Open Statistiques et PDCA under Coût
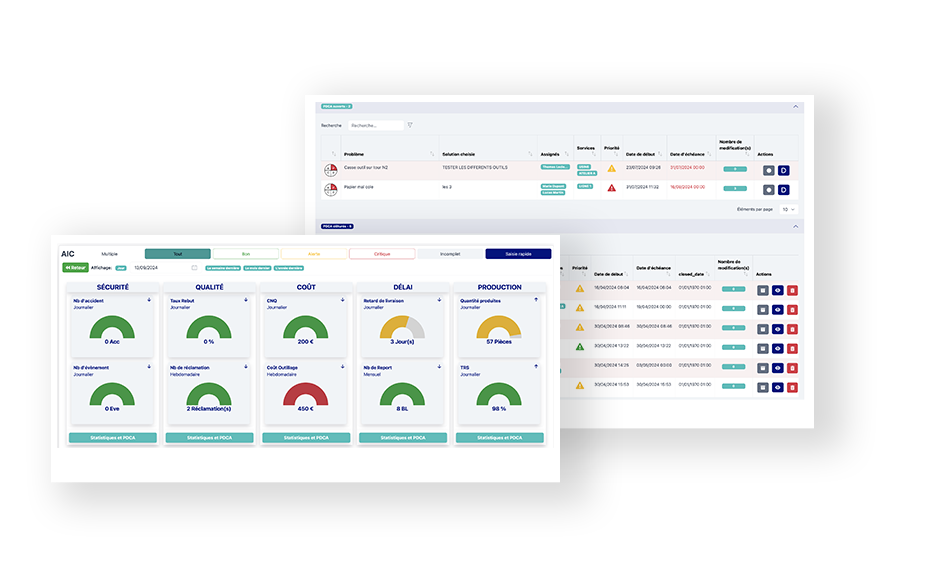This screenshot has height=562, width=937. click(x=306, y=438)
